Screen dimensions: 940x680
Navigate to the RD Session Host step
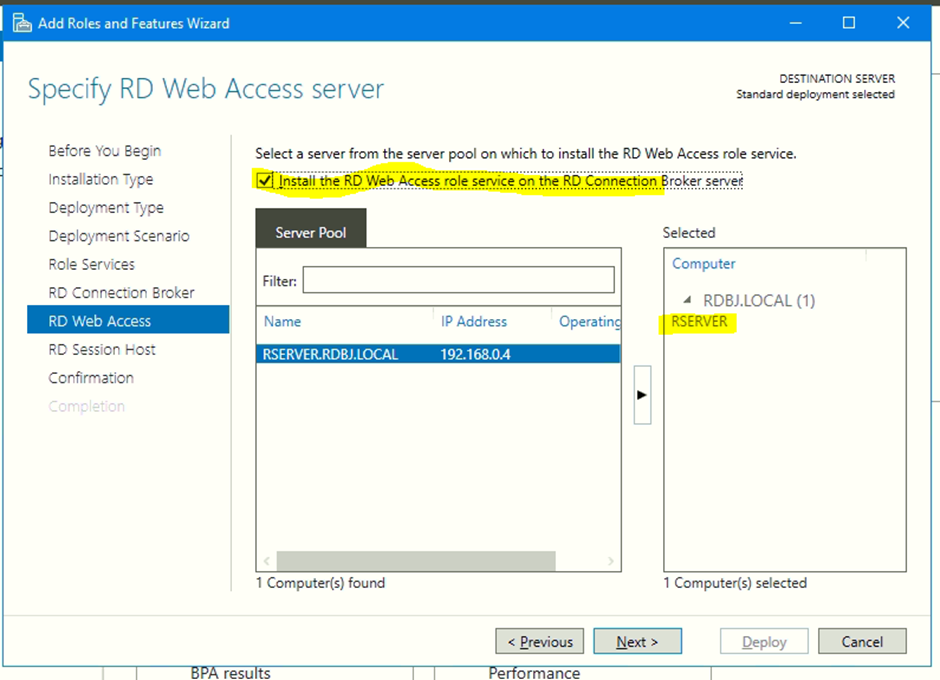click(x=102, y=349)
